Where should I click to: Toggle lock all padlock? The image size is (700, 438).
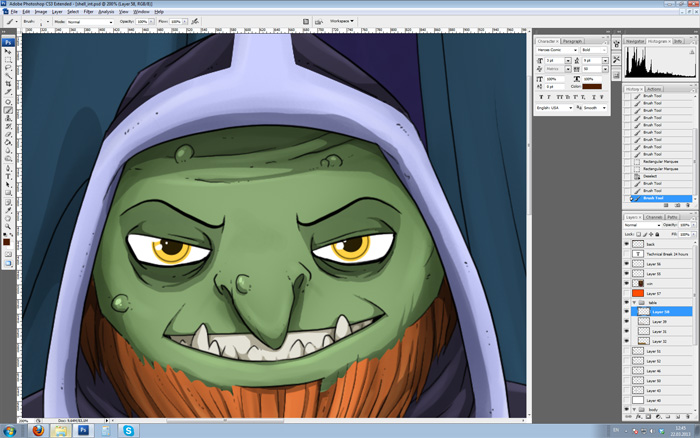[657, 234]
